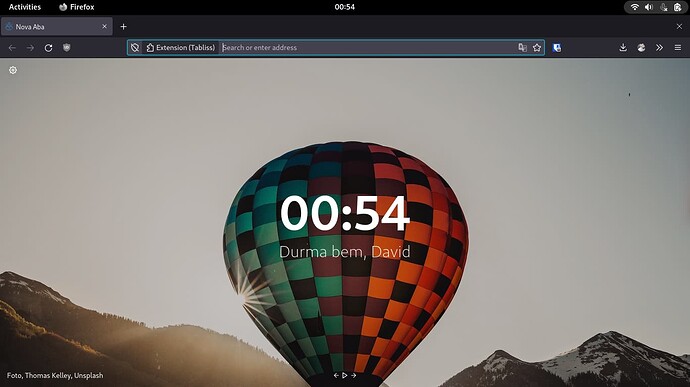Open the downloads panel

coord(623,48)
